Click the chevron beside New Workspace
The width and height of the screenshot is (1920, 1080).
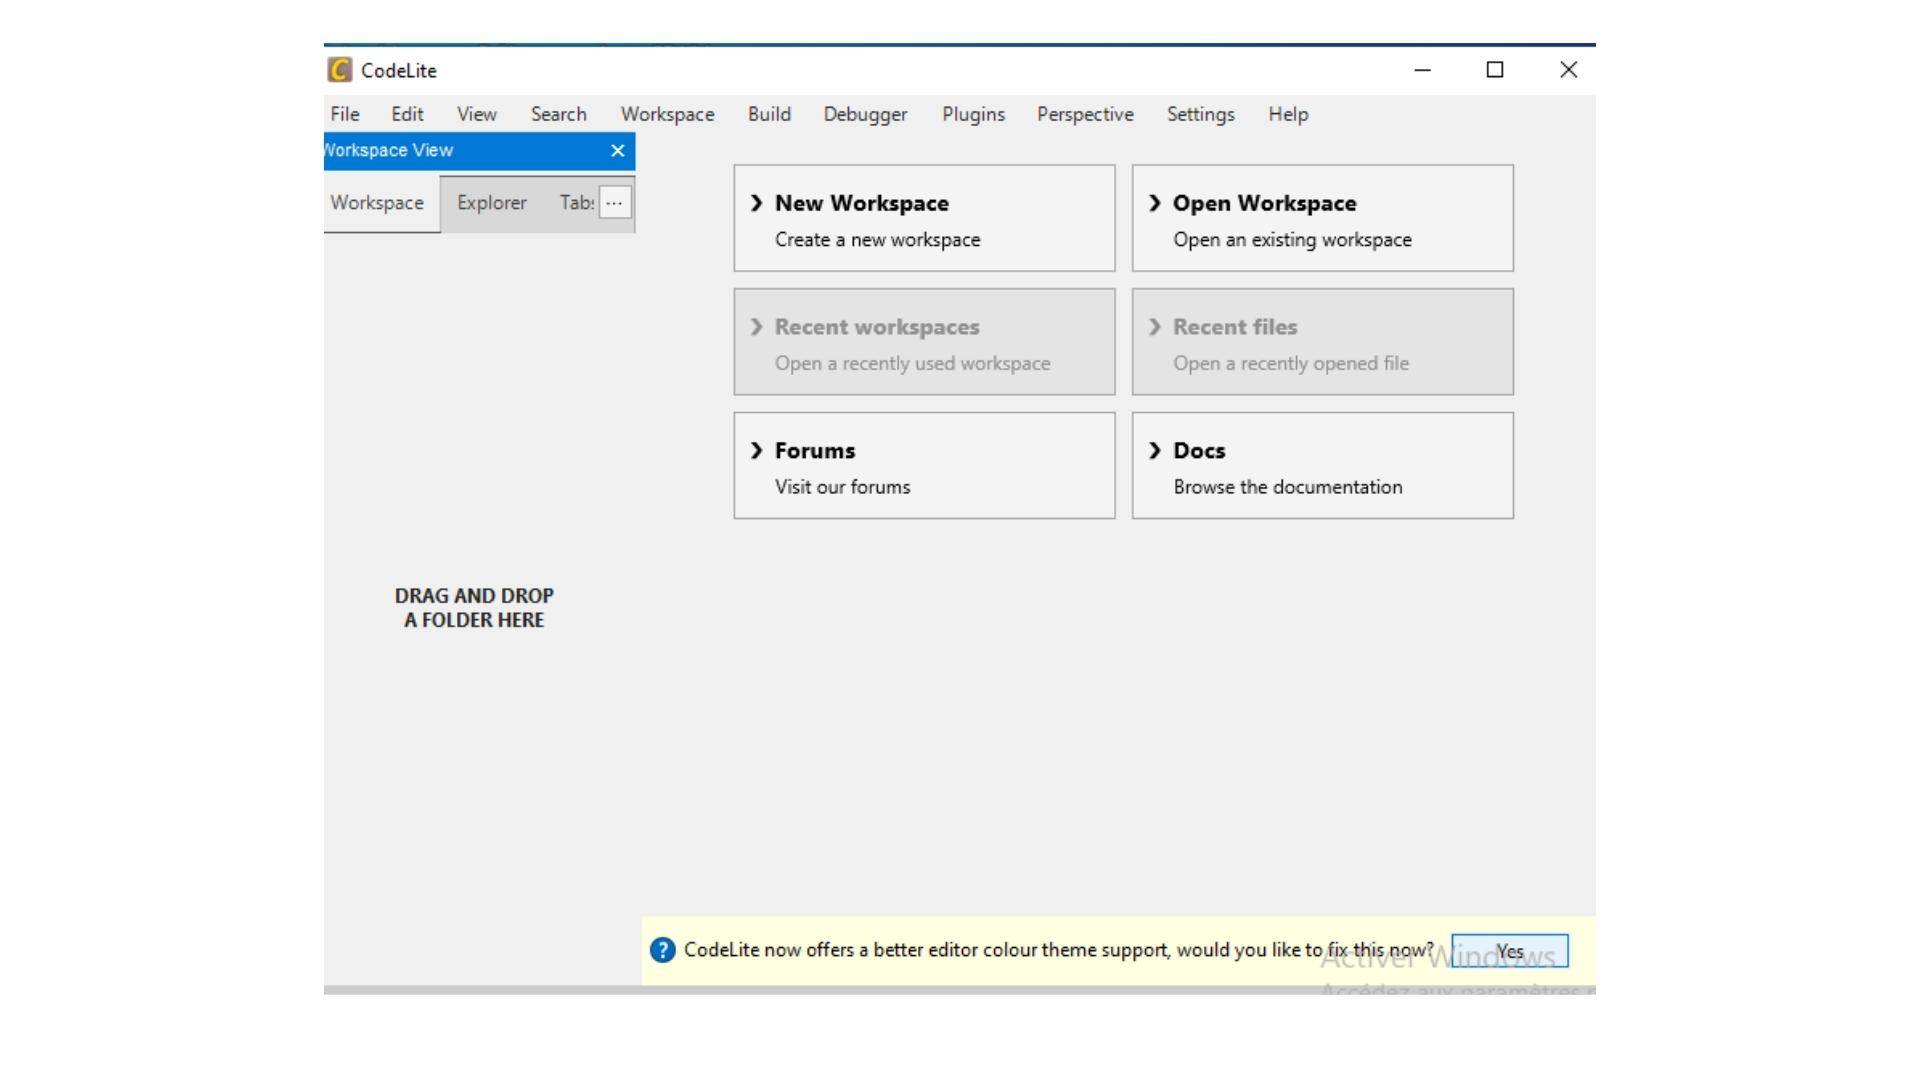click(757, 203)
